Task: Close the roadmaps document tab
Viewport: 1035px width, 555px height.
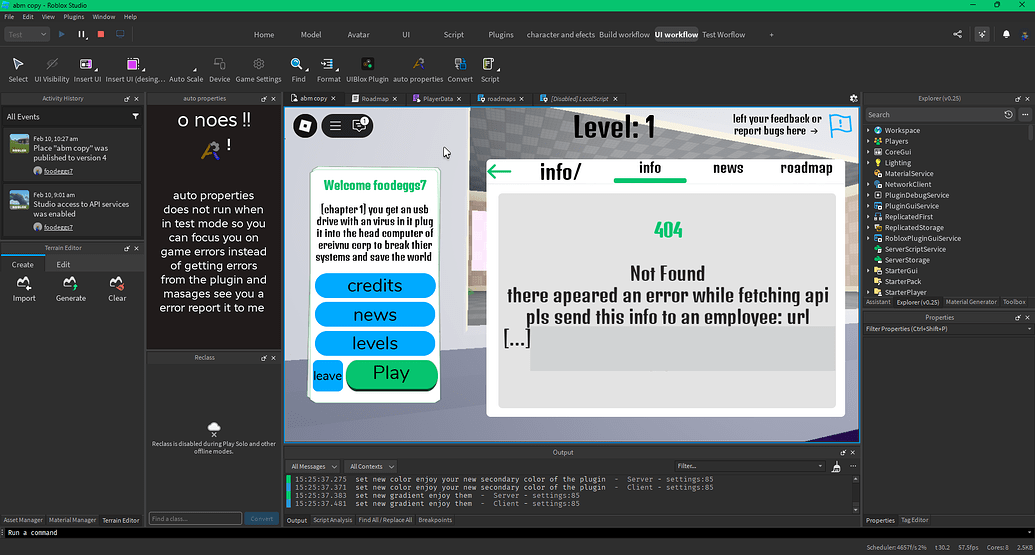Action: click(521, 99)
